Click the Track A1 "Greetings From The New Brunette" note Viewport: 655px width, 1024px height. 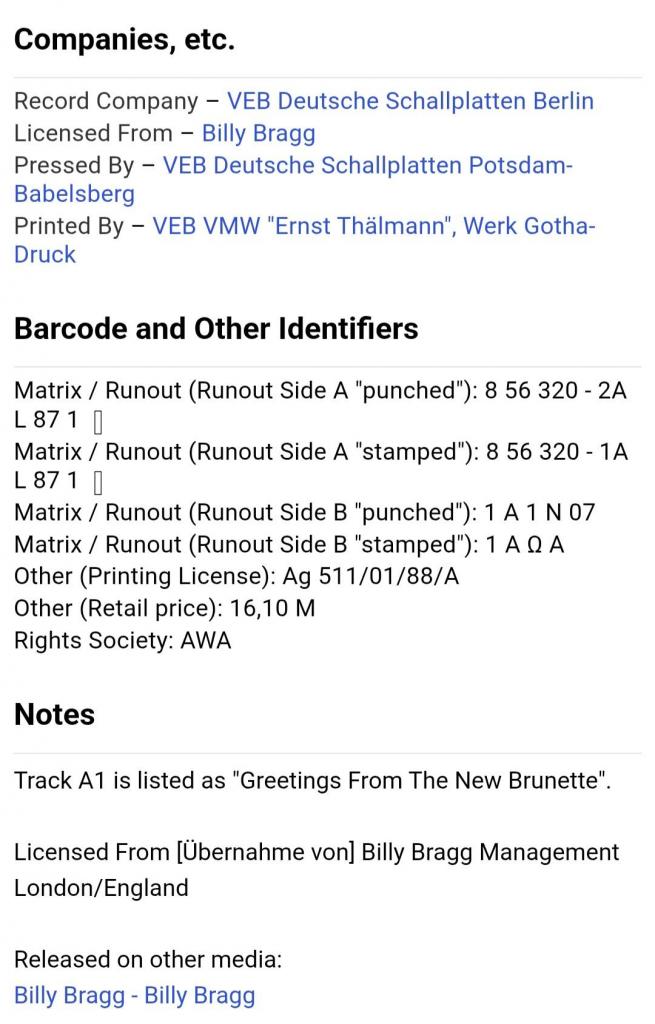[x=312, y=780]
